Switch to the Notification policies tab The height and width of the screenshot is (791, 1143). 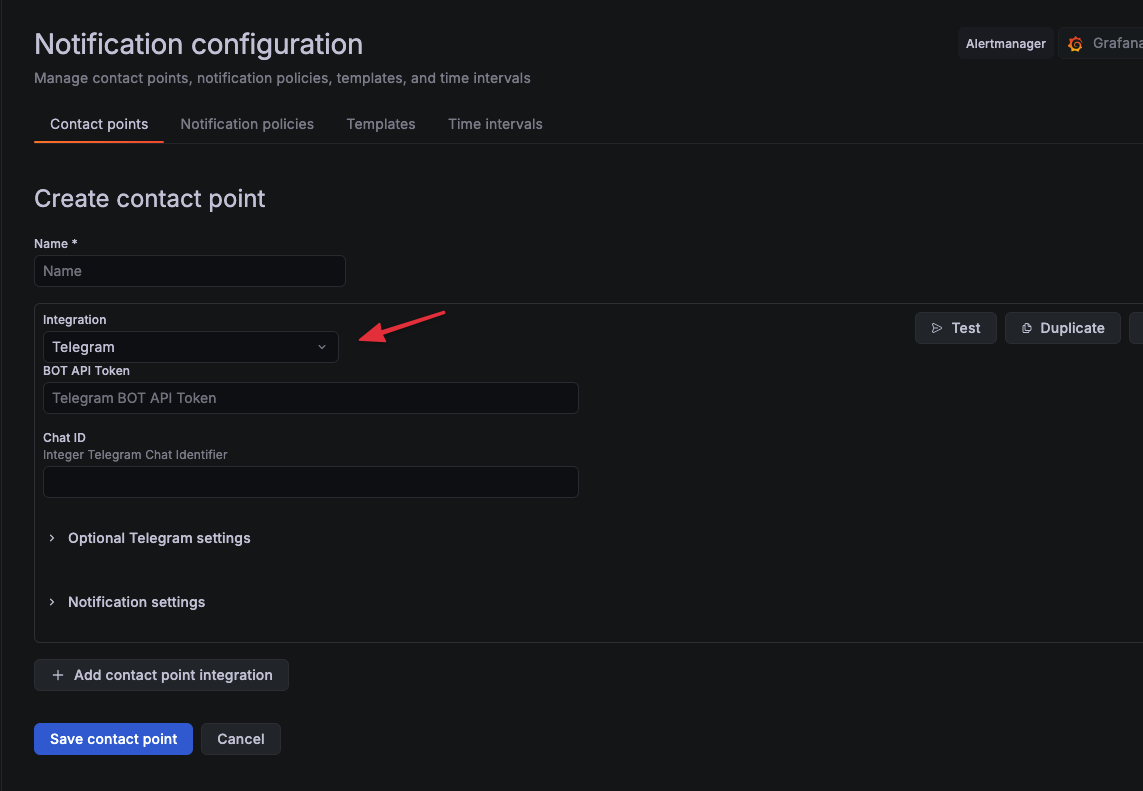247,124
